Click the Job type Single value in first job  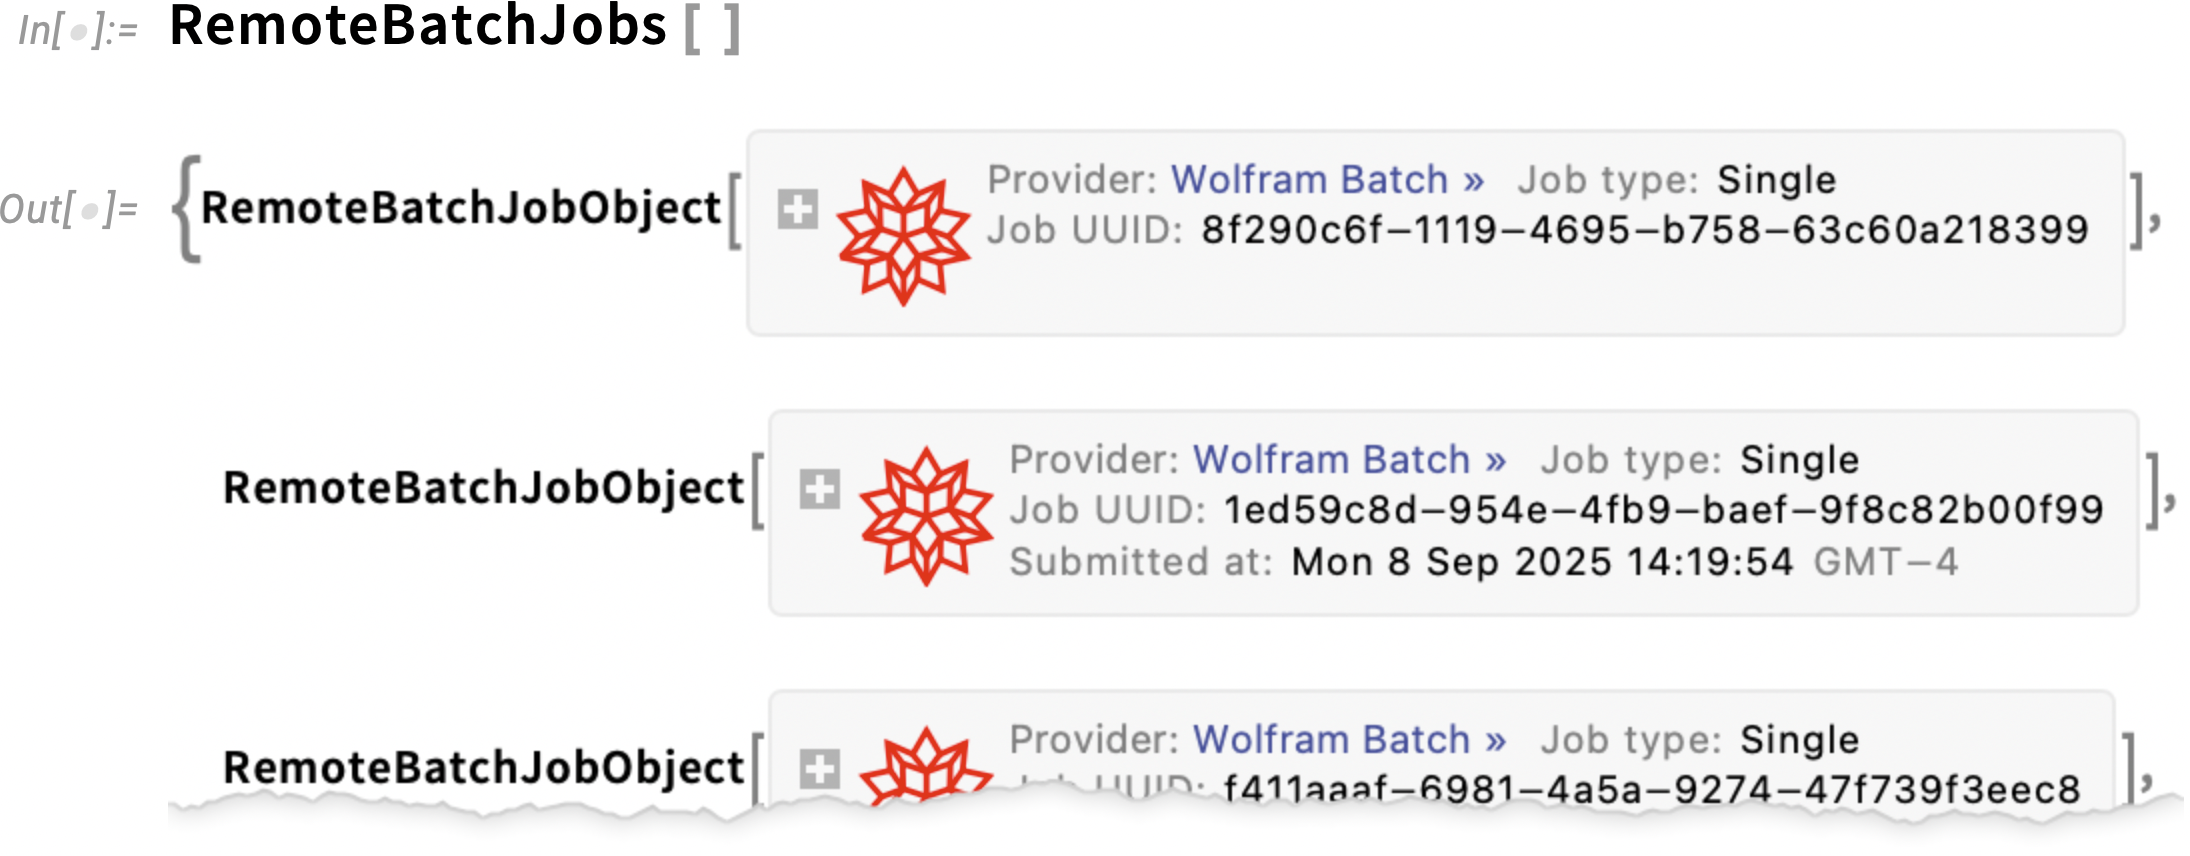coord(1776,180)
